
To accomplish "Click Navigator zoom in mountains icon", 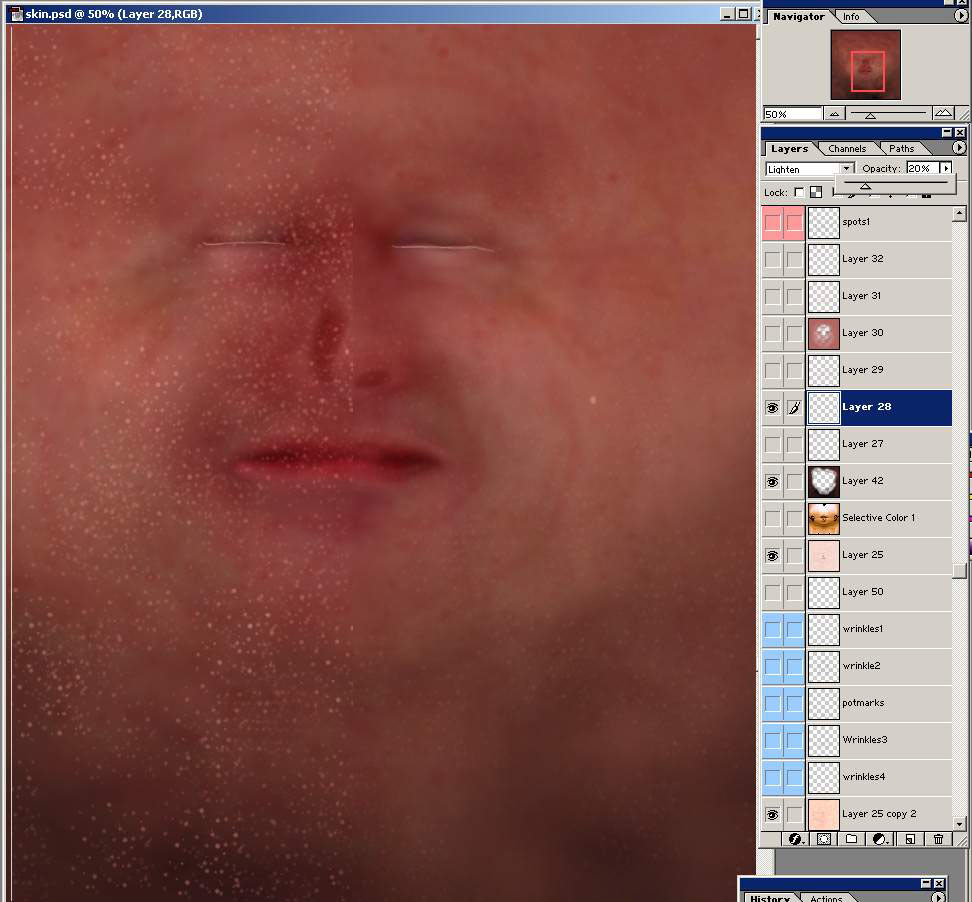I will point(943,114).
